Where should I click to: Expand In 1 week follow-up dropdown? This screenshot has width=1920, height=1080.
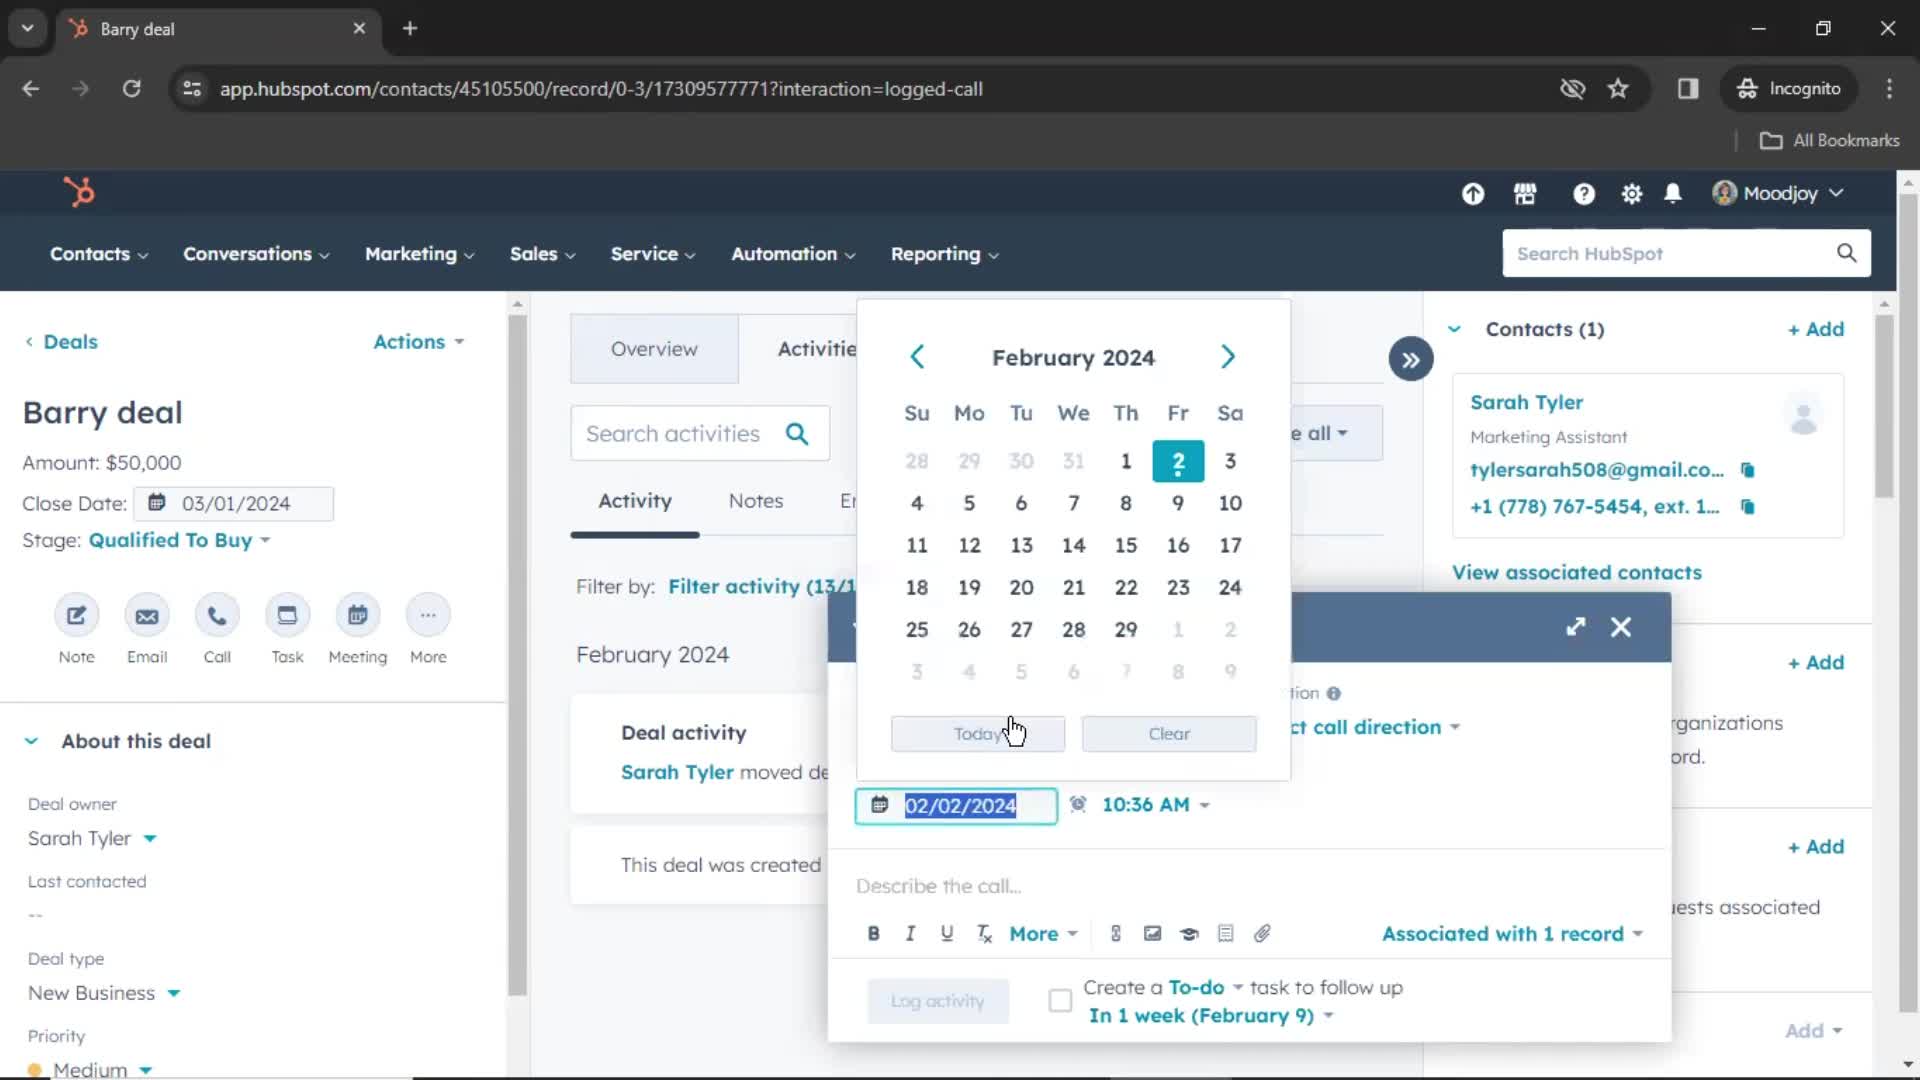[x=1327, y=1014]
